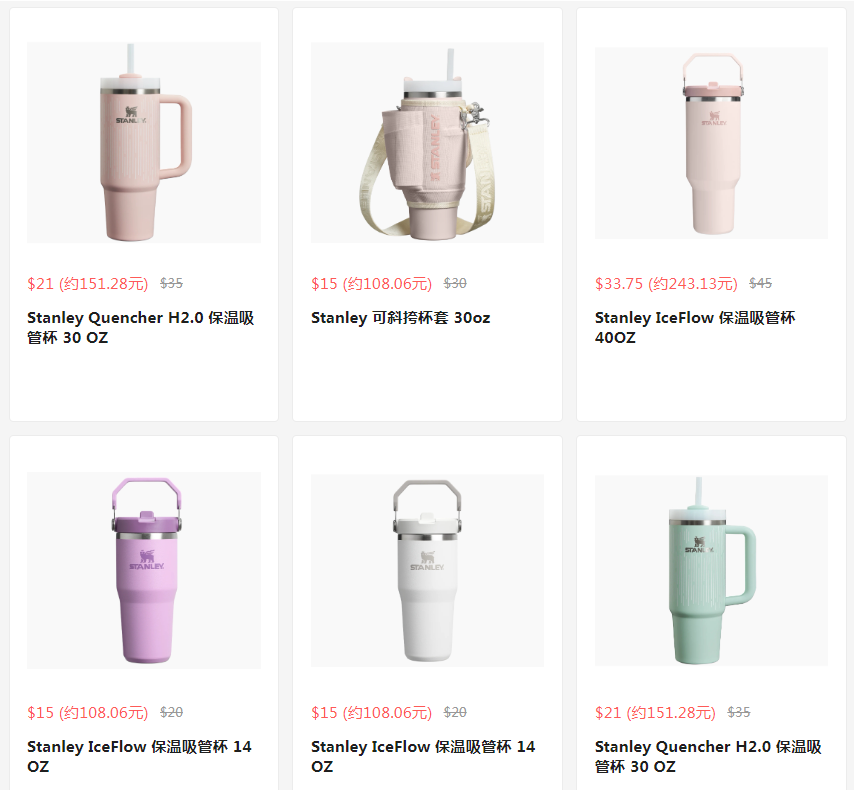Click the crossed-out $45 original price
Image resolution: width=854 pixels, height=790 pixels.
[760, 283]
